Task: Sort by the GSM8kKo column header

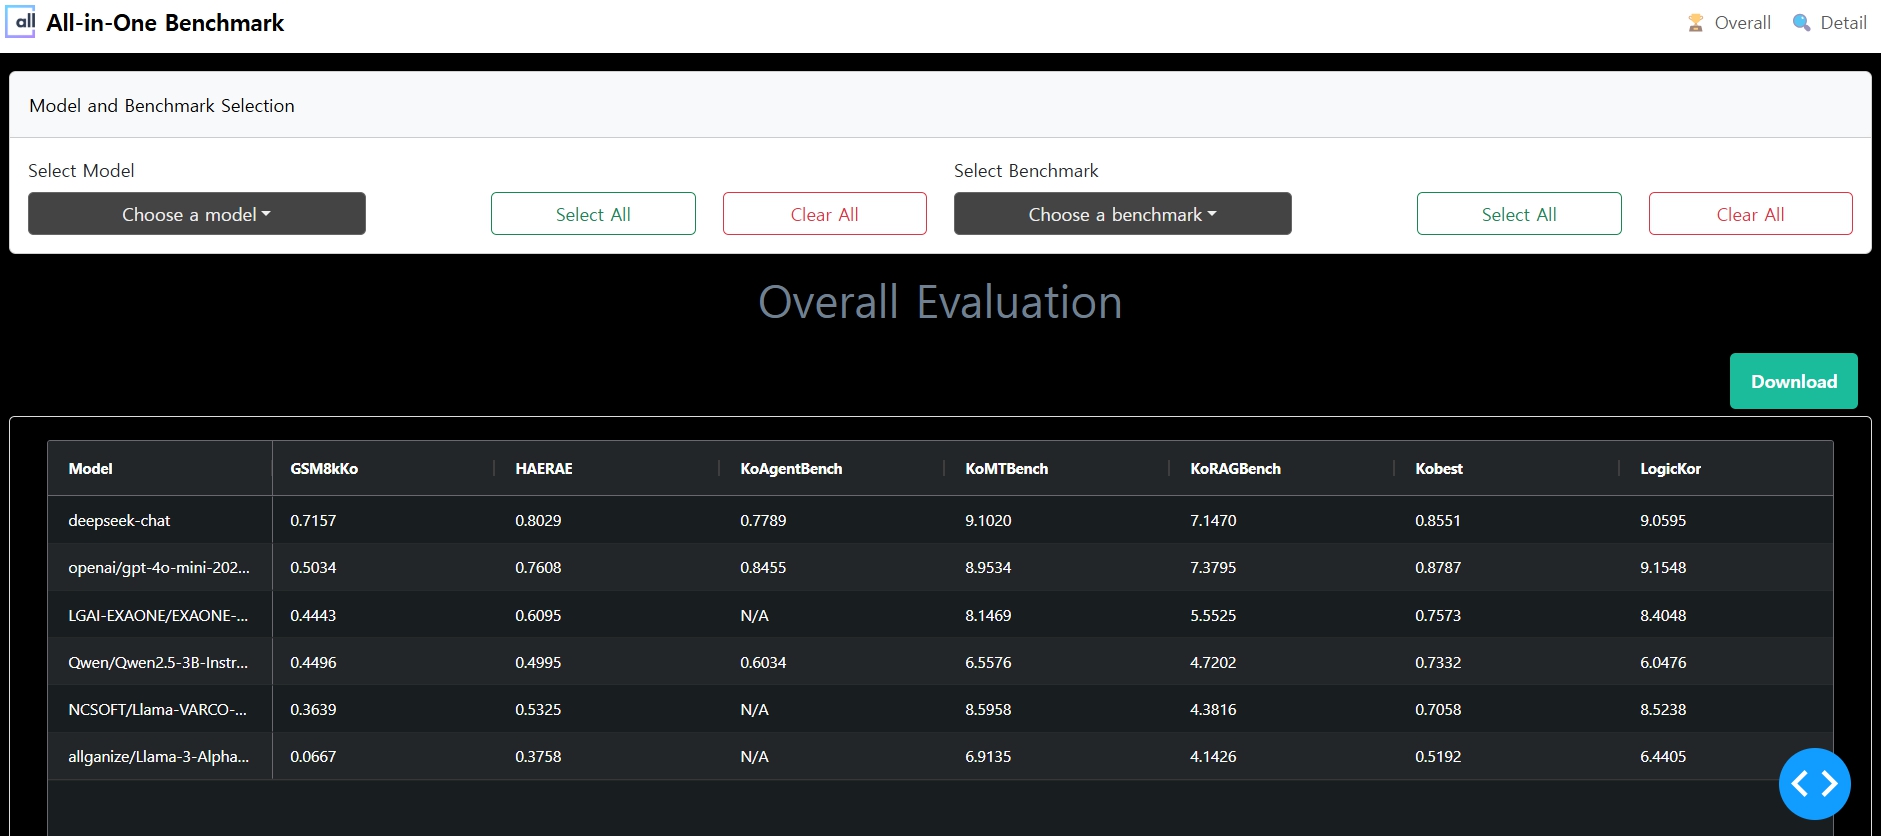Action: pos(324,469)
